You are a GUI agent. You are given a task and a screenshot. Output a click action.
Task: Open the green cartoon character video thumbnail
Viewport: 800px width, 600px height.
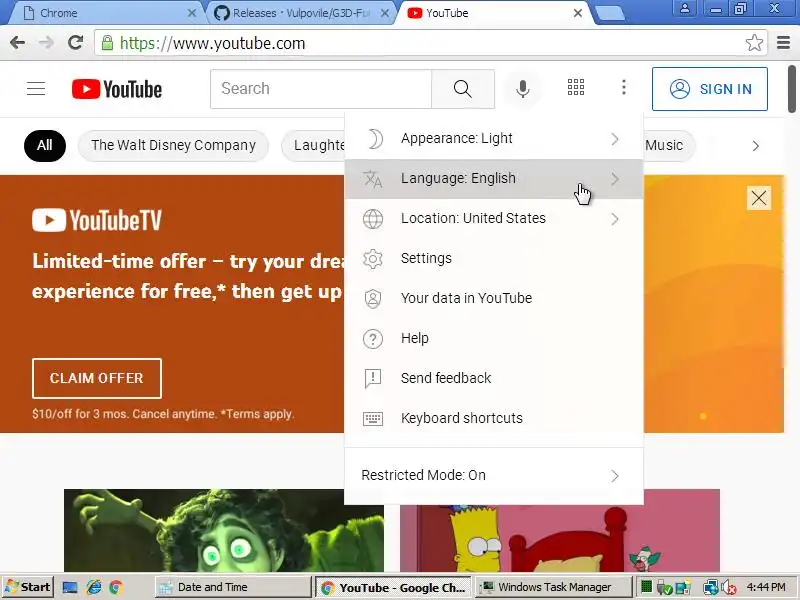click(x=224, y=530)
